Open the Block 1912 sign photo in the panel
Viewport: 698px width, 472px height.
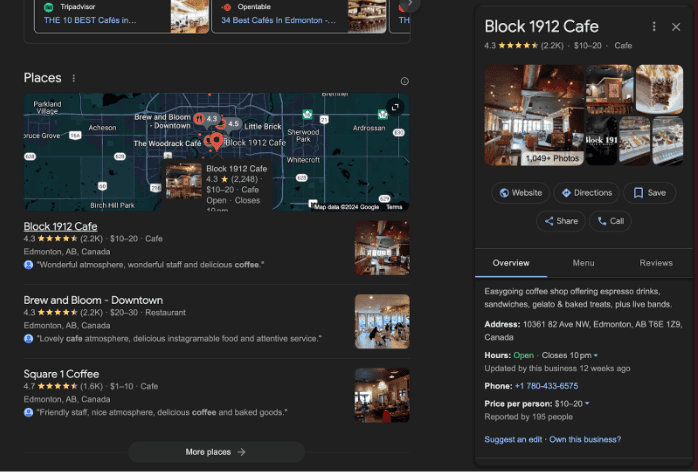601,141
